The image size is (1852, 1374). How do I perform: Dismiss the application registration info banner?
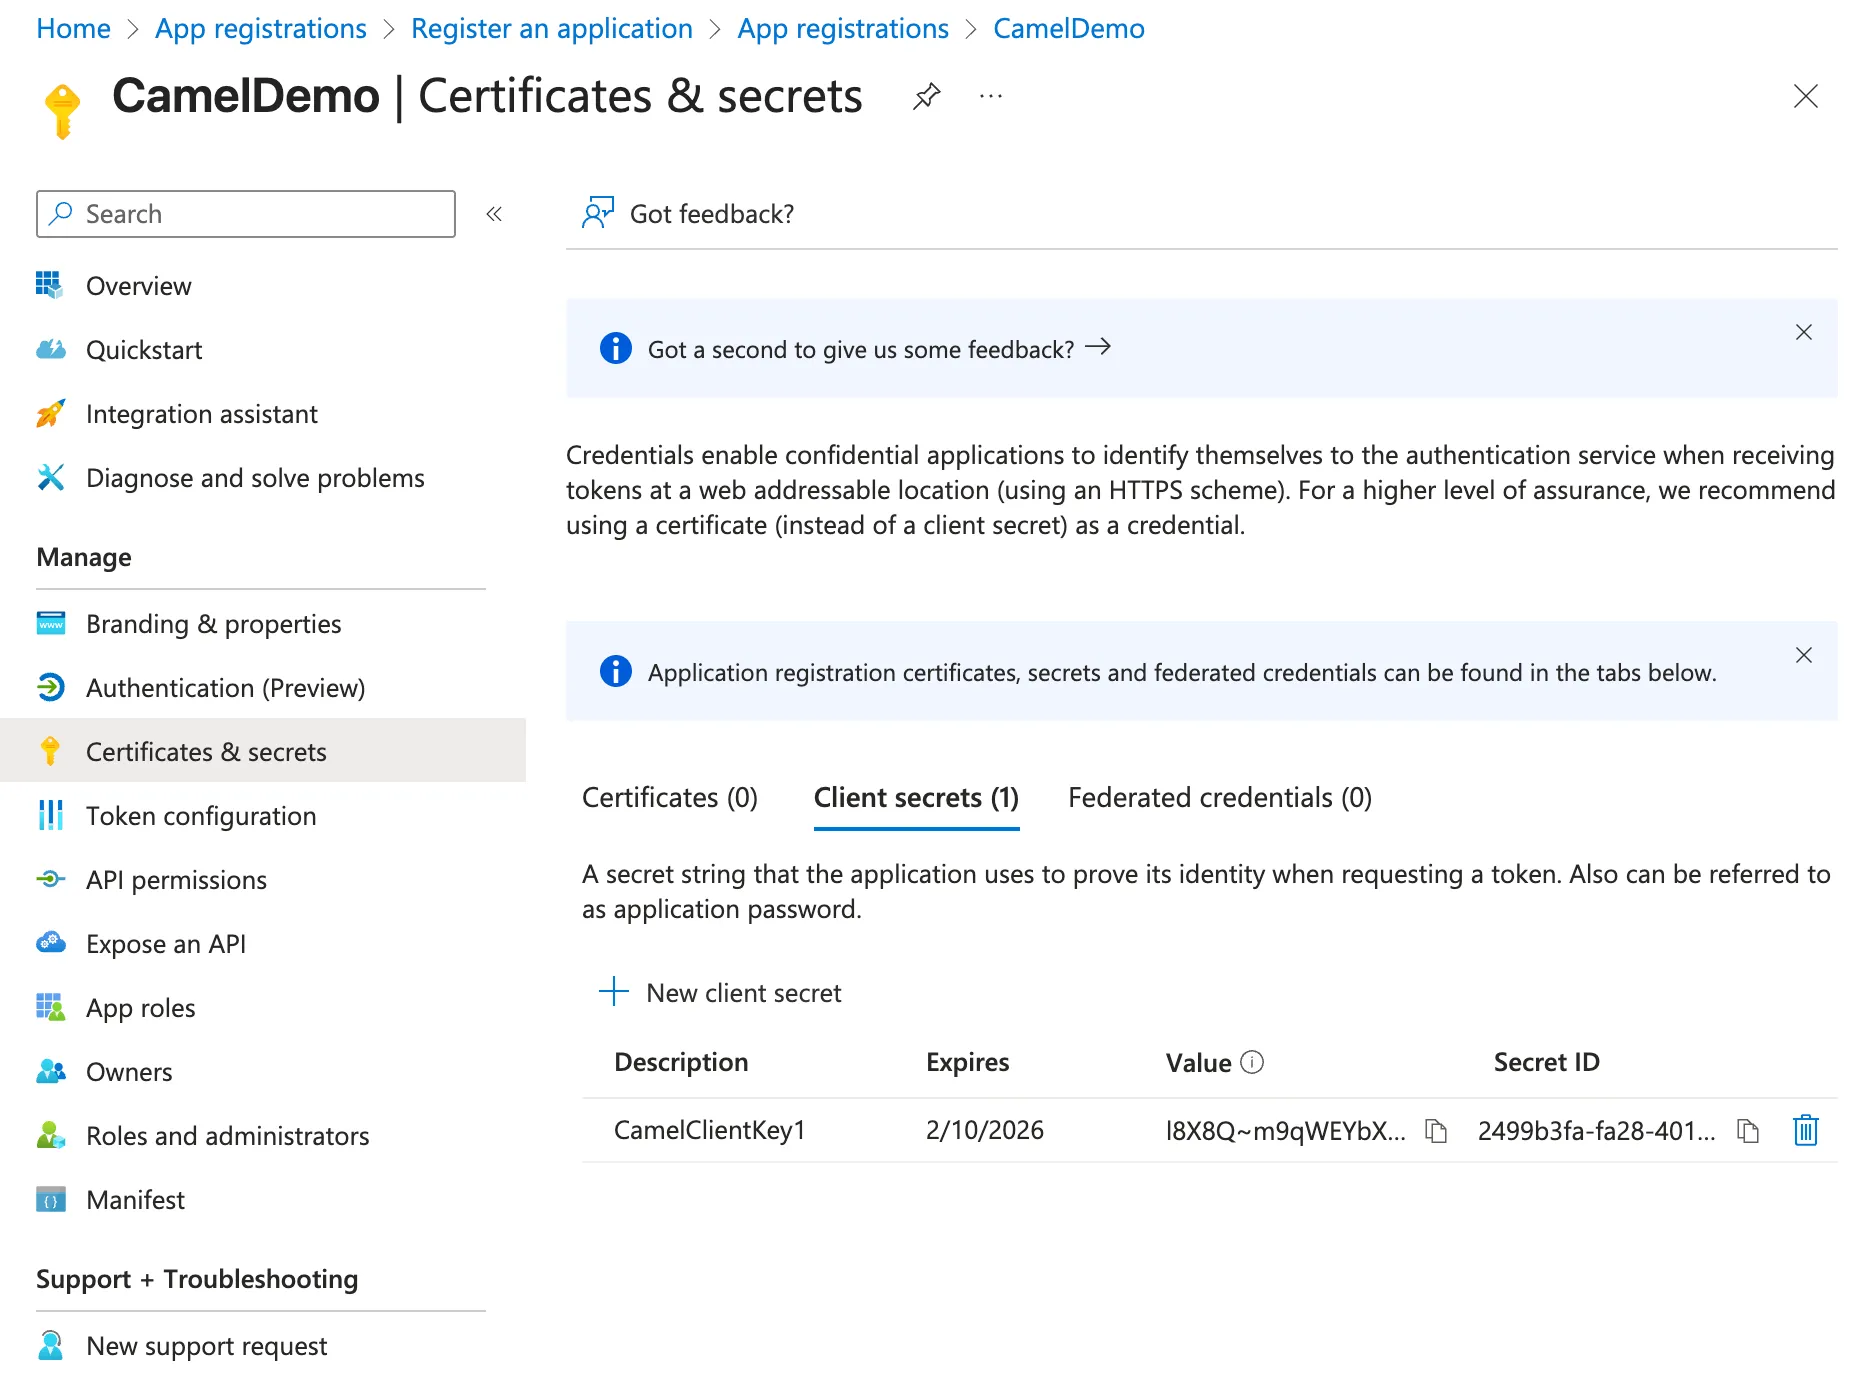click(1803, 655)
